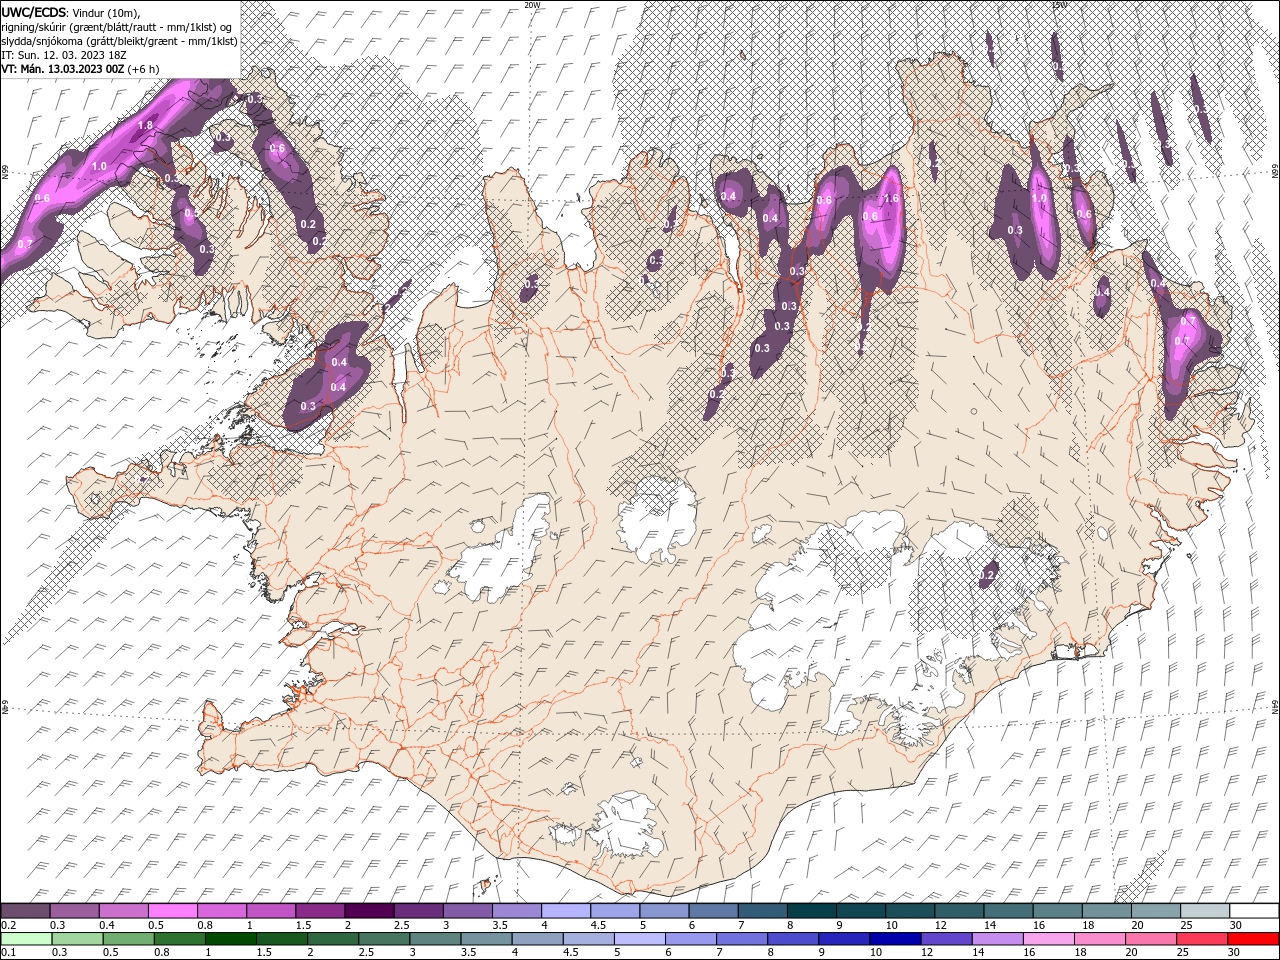Click the slydda/snjókoma description line

(119, 41)
